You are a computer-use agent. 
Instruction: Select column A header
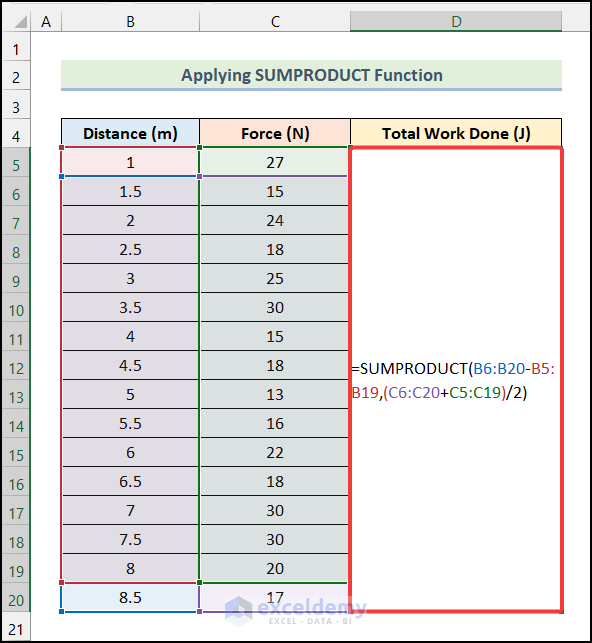(46, 21)
